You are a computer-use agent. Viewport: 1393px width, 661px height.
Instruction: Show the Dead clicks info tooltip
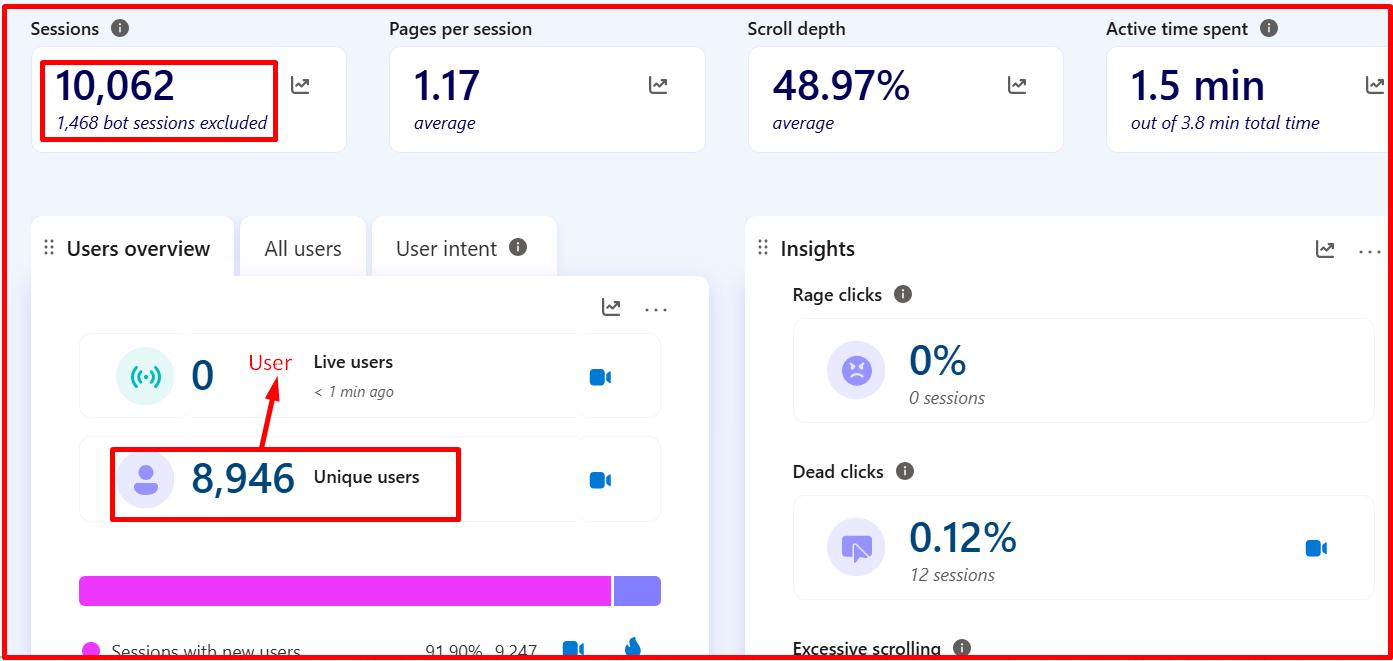point(905,471)
